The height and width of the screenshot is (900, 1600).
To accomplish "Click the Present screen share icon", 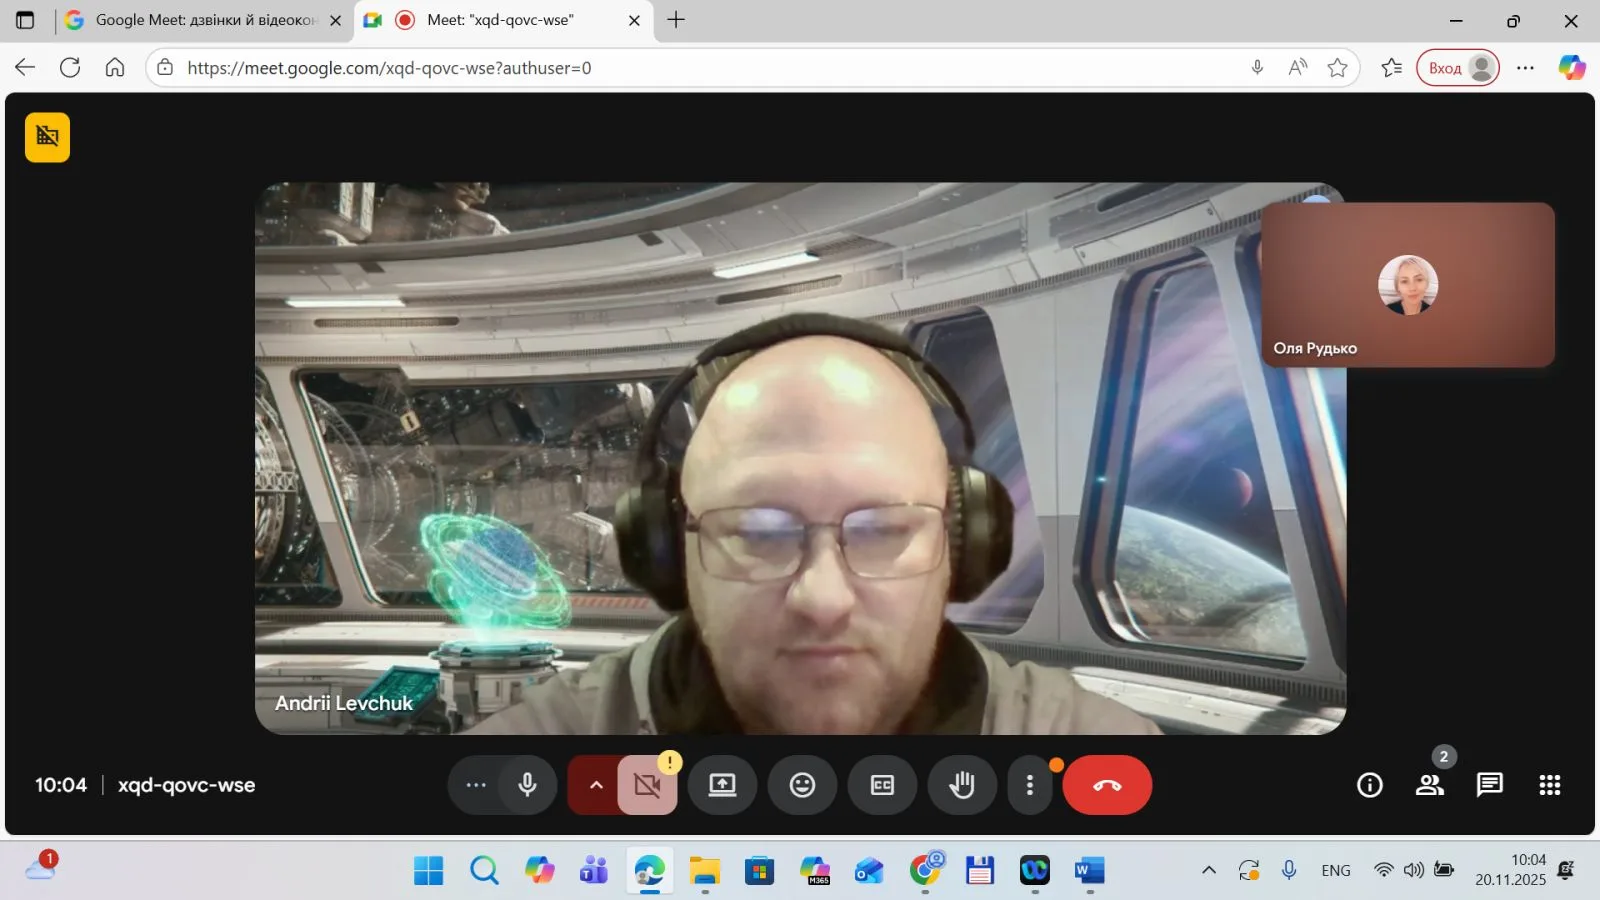I will point(722,785).
